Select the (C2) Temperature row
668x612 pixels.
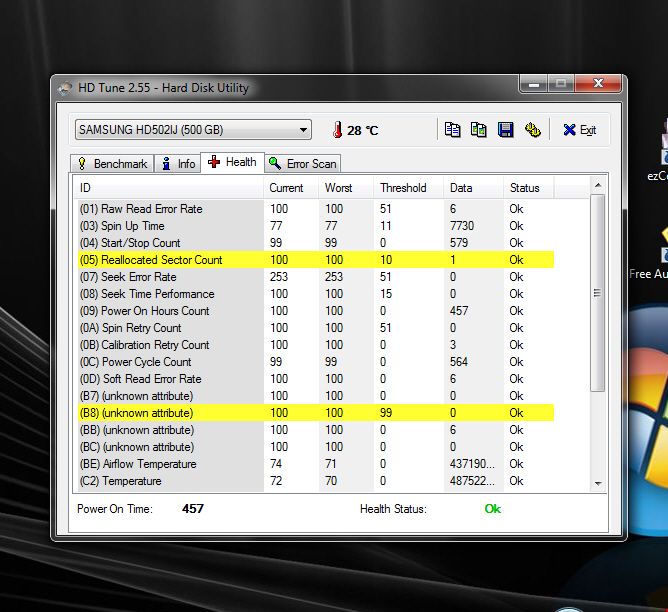pos(316,481)
